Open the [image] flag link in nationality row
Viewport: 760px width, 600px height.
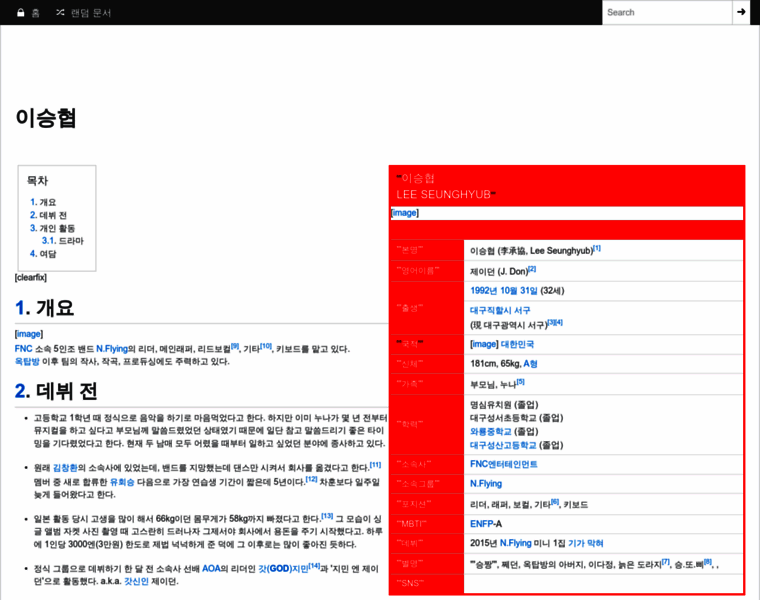484,344
